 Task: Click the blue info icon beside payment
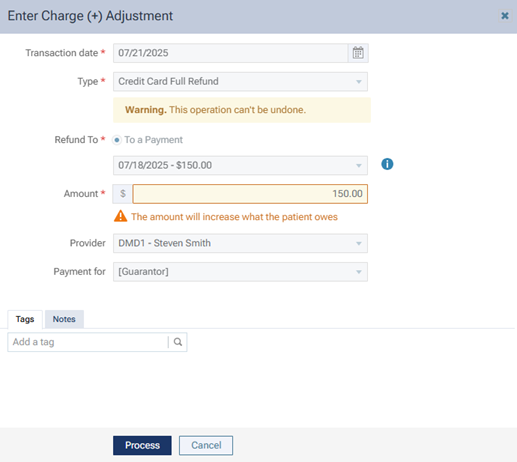tap(387, 164)
